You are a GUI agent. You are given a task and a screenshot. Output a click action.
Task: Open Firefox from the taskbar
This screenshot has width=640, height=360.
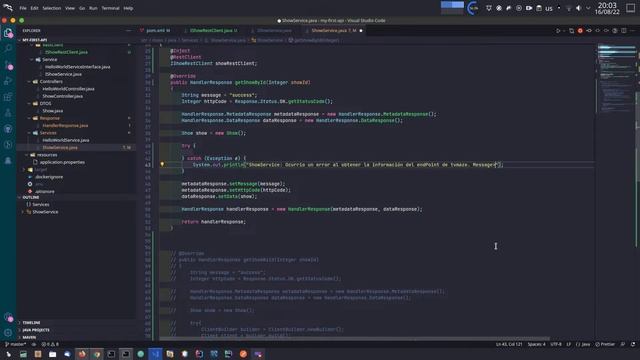click(82, 354)
